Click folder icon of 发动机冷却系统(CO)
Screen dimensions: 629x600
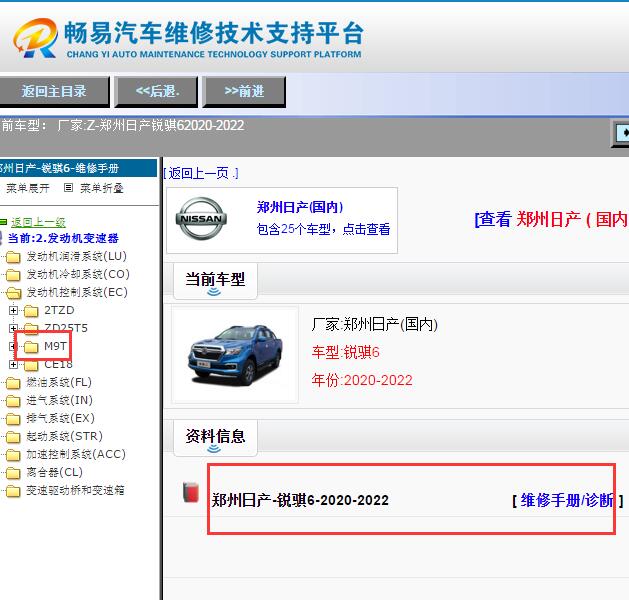pyautogui.click(x=13, y=275)
